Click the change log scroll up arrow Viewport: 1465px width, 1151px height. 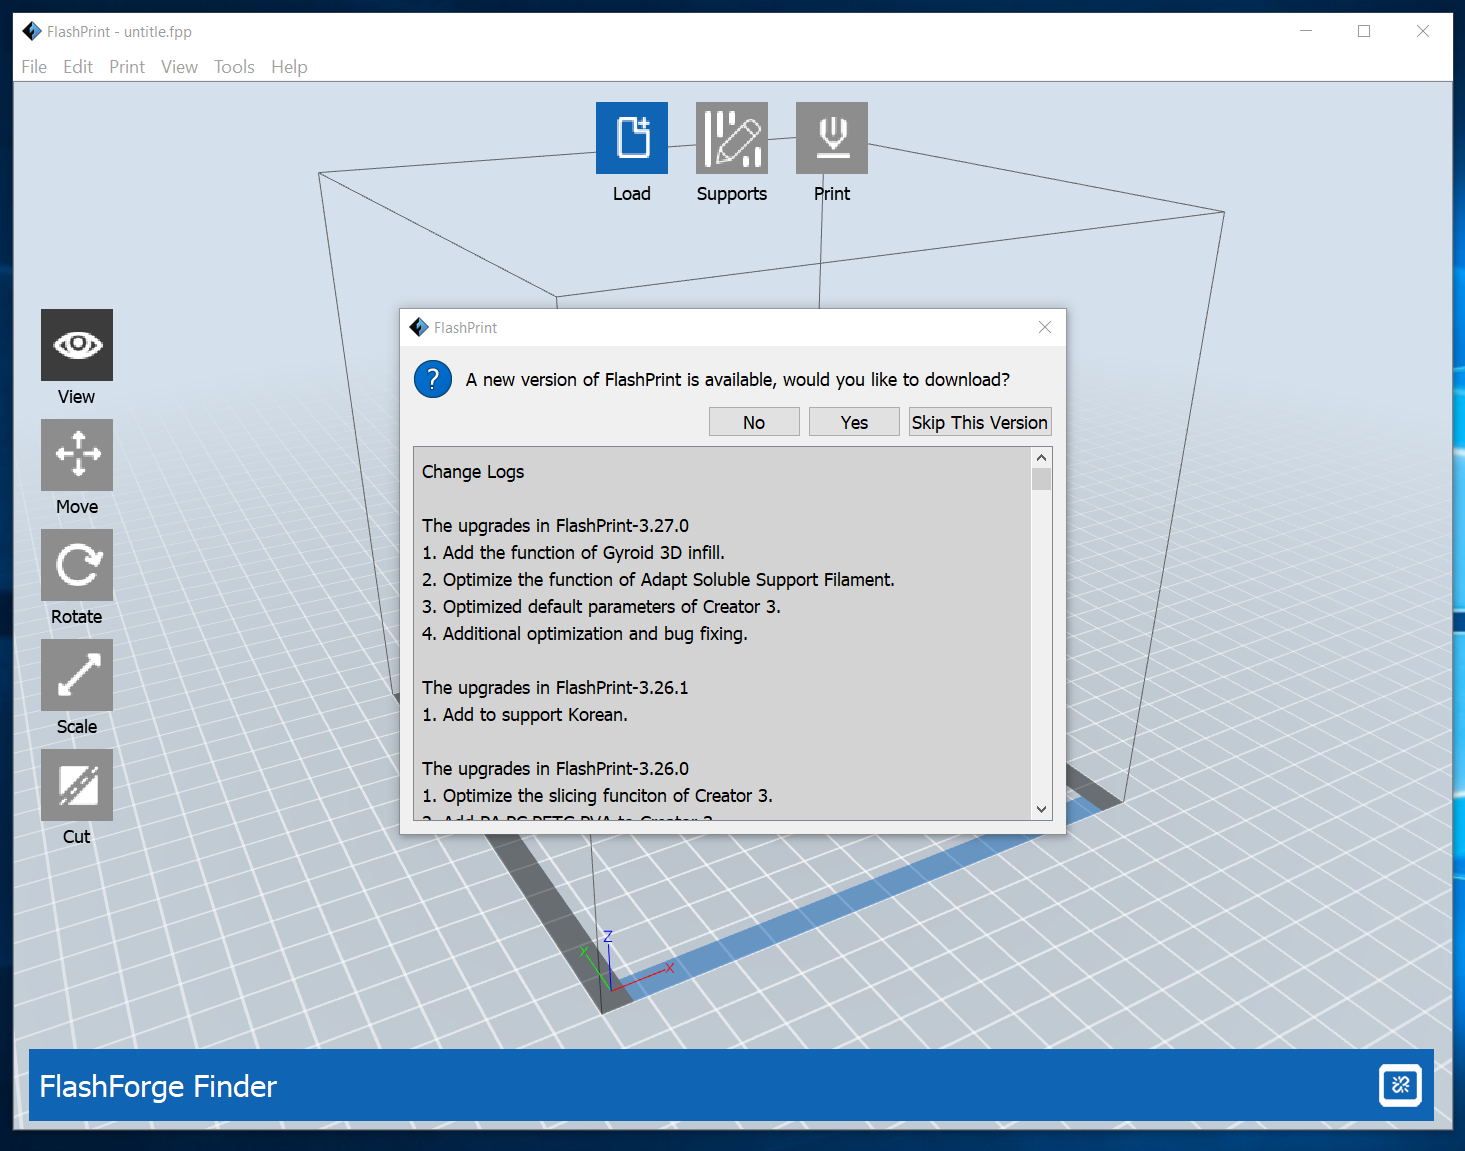(1041, 458)
